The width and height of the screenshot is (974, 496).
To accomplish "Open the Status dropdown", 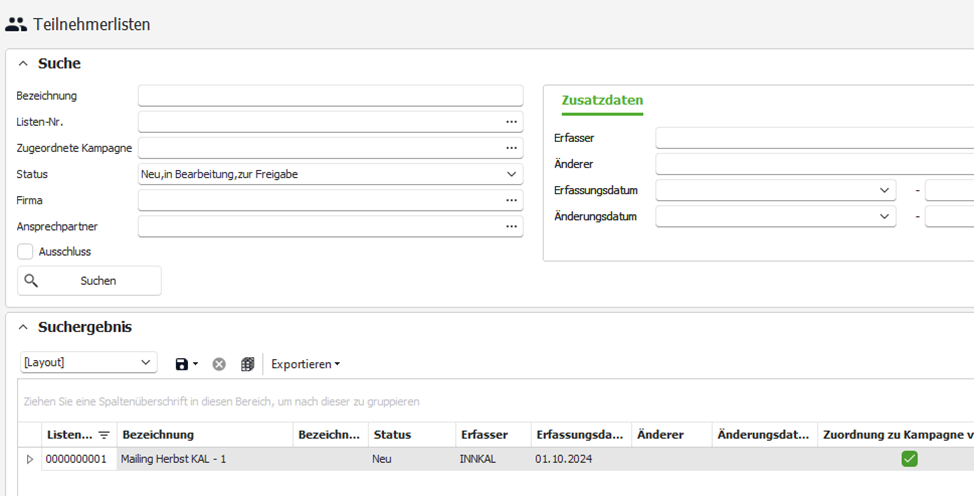I will click(512, 174).
